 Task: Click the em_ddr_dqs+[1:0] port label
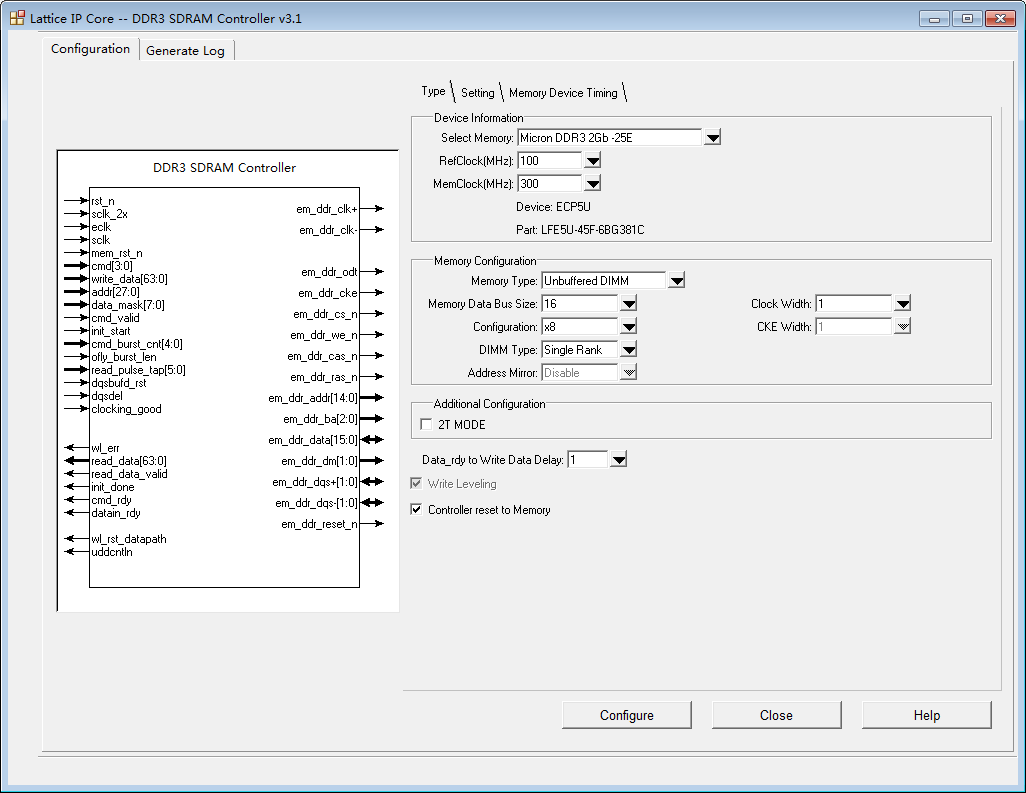pos(315,482)
